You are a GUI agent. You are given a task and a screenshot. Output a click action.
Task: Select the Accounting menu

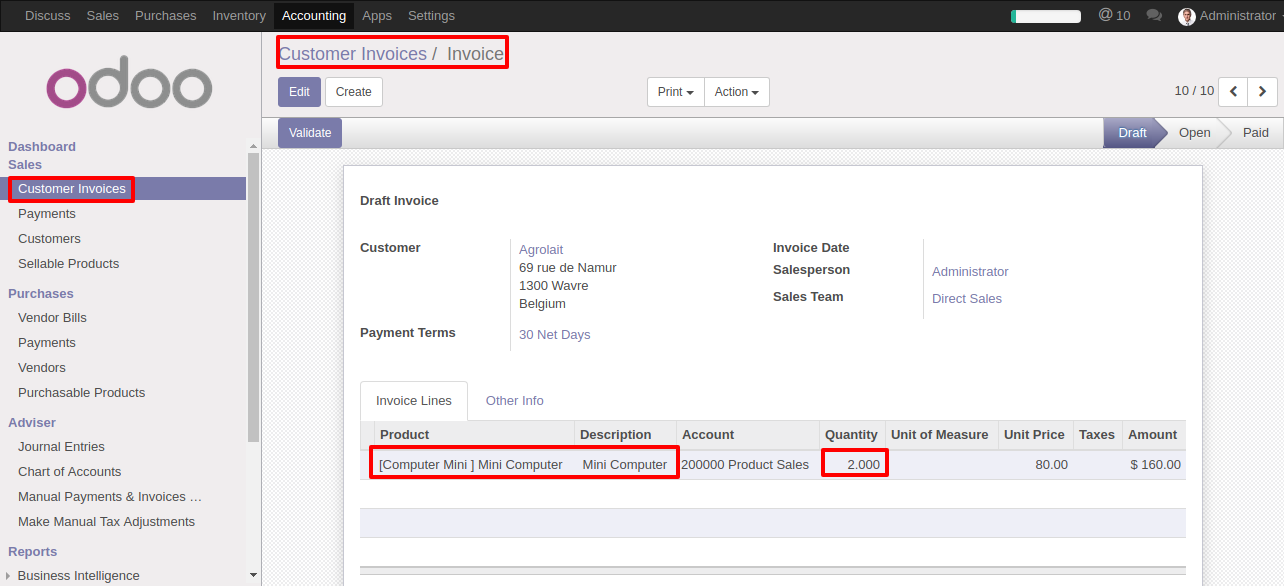coord(314,16)
